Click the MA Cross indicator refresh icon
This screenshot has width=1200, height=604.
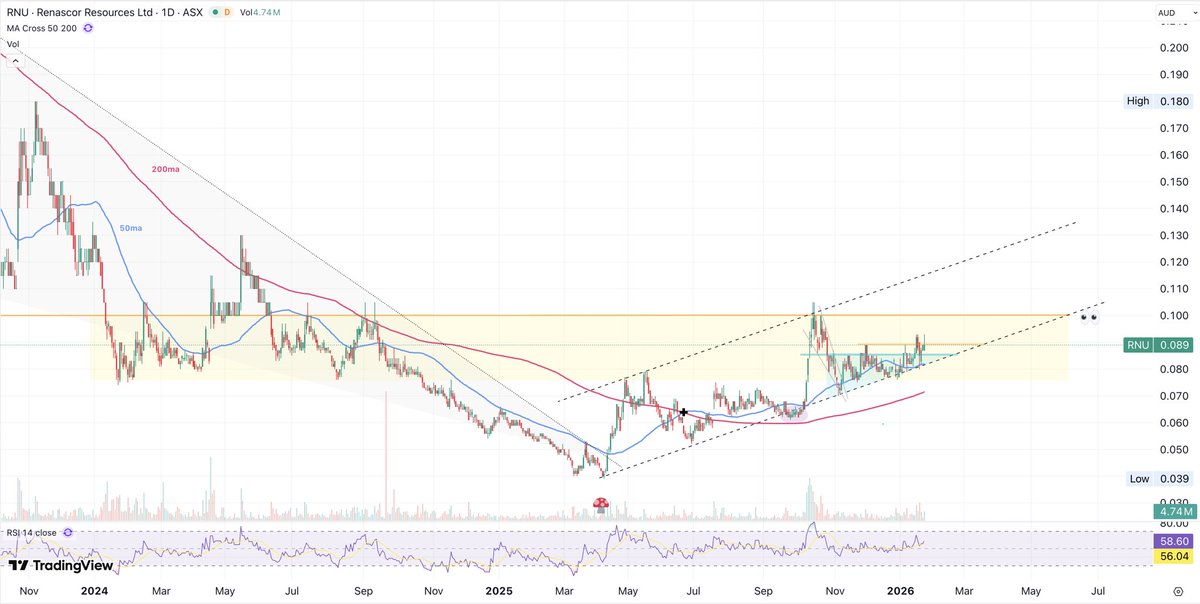pyautogui.click(x=88, y=28)
